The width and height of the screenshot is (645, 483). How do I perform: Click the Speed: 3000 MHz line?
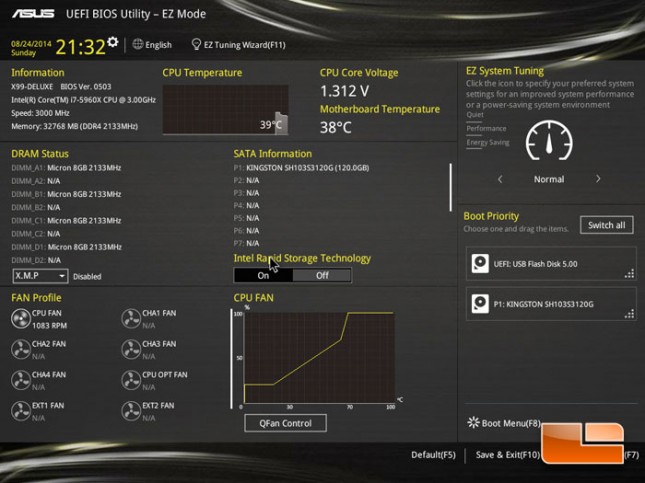[x=40, y=113]
